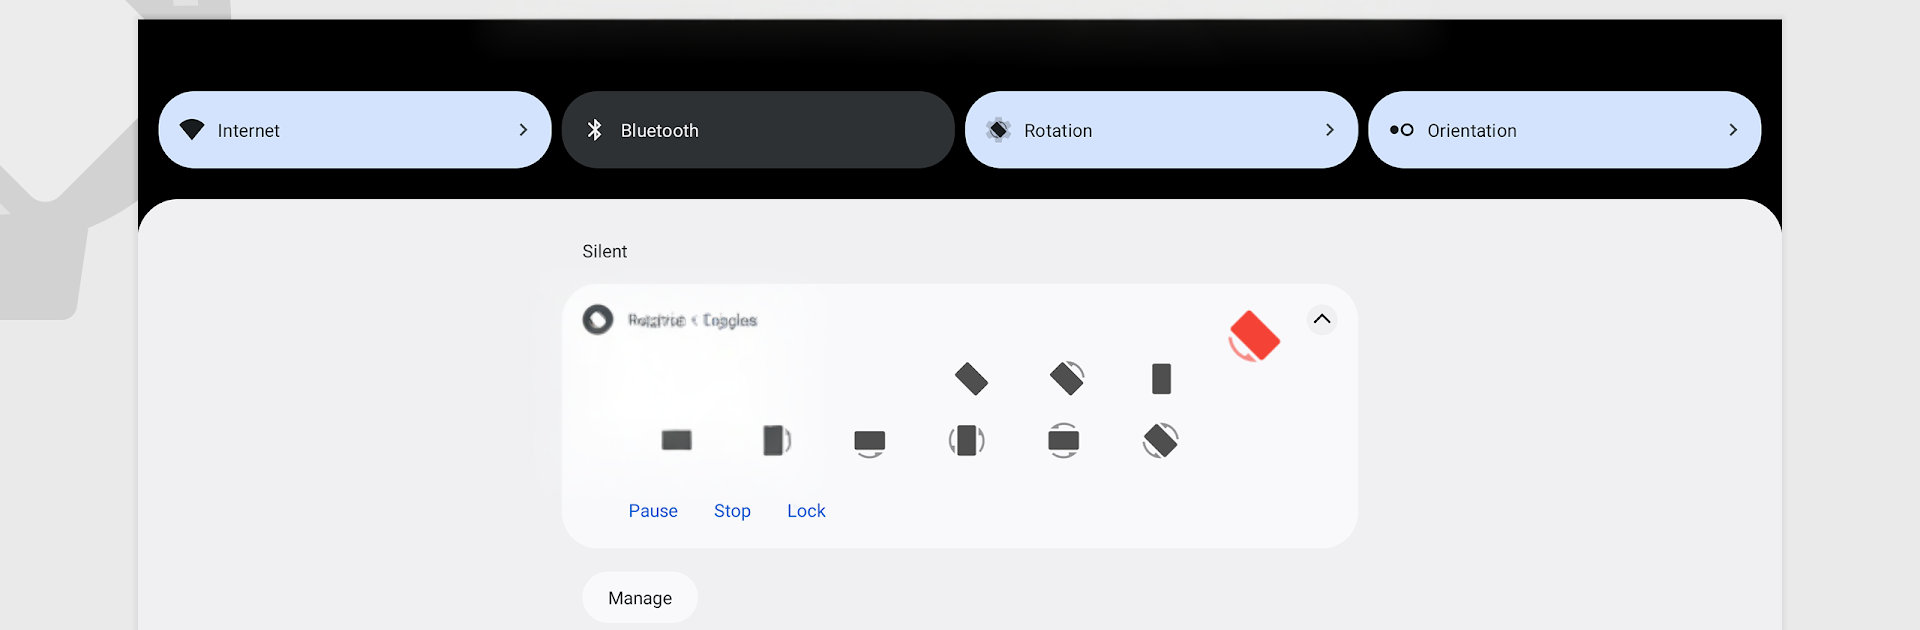Toggle the Bluetooth quick settings tile
The height and width of the screenshot is (630, 1920).
757,130
